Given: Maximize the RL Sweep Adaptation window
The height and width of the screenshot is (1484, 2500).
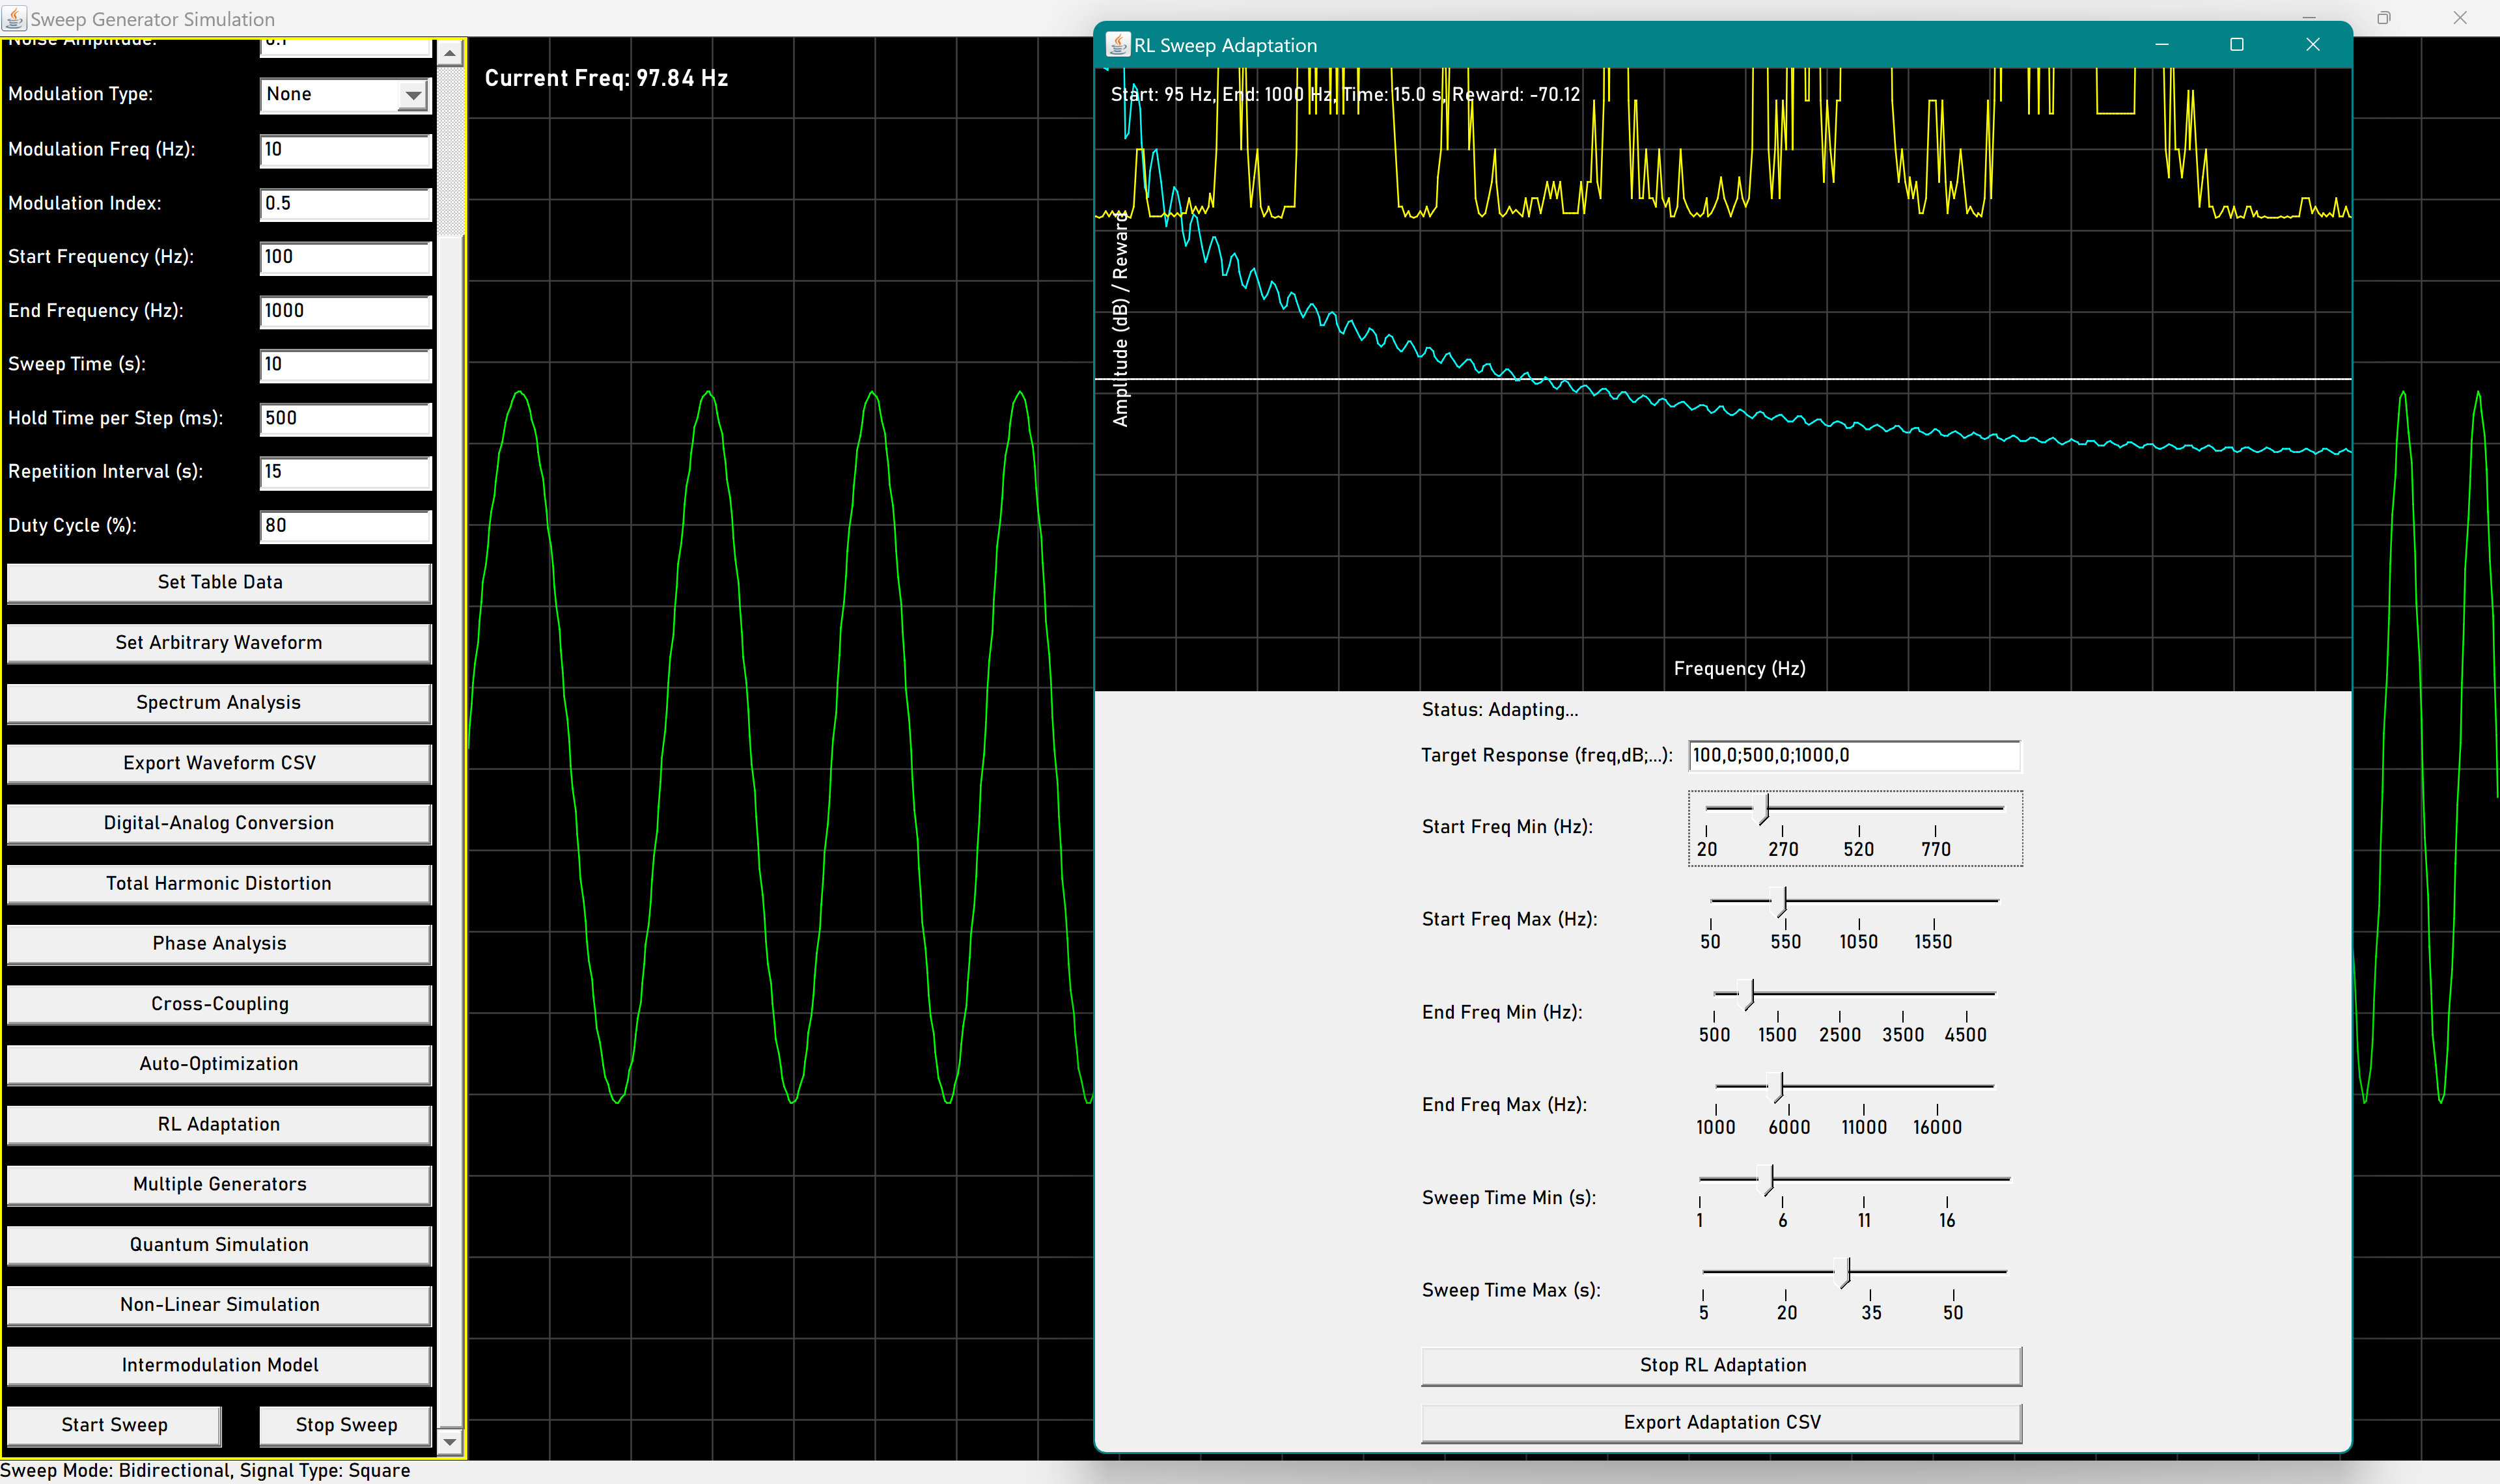Looking at the screenshot, I should (x=2237, y=44).
